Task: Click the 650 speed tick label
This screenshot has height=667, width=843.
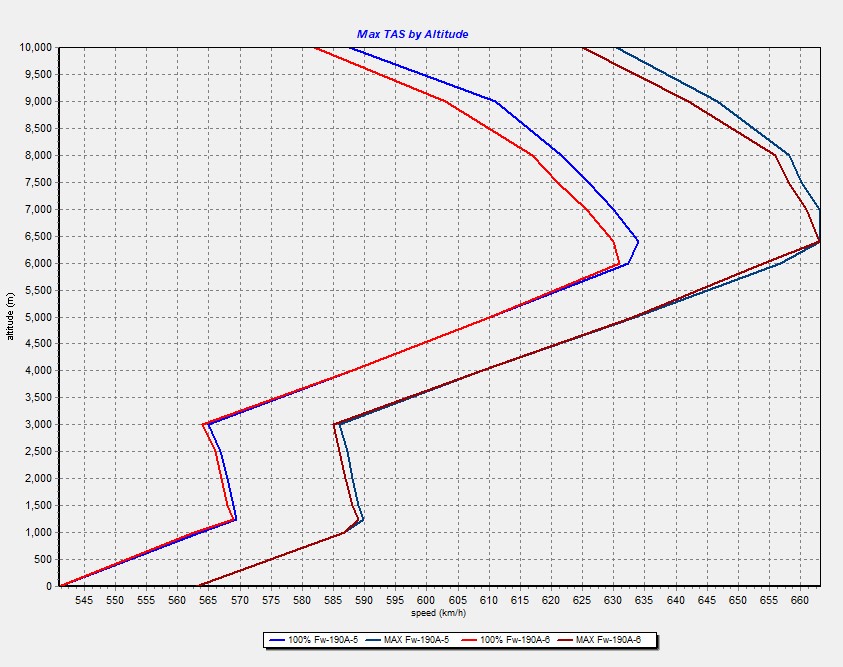Action: [x=738, y=600]
